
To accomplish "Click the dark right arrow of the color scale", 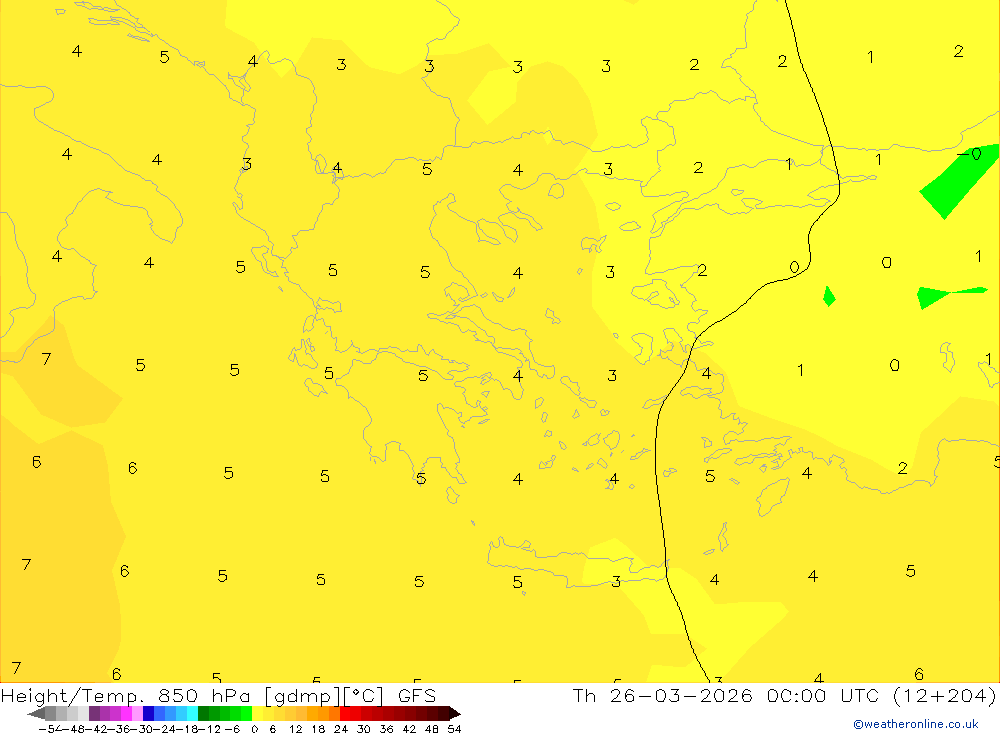I will pyautogui.click(x=454, y=713).
